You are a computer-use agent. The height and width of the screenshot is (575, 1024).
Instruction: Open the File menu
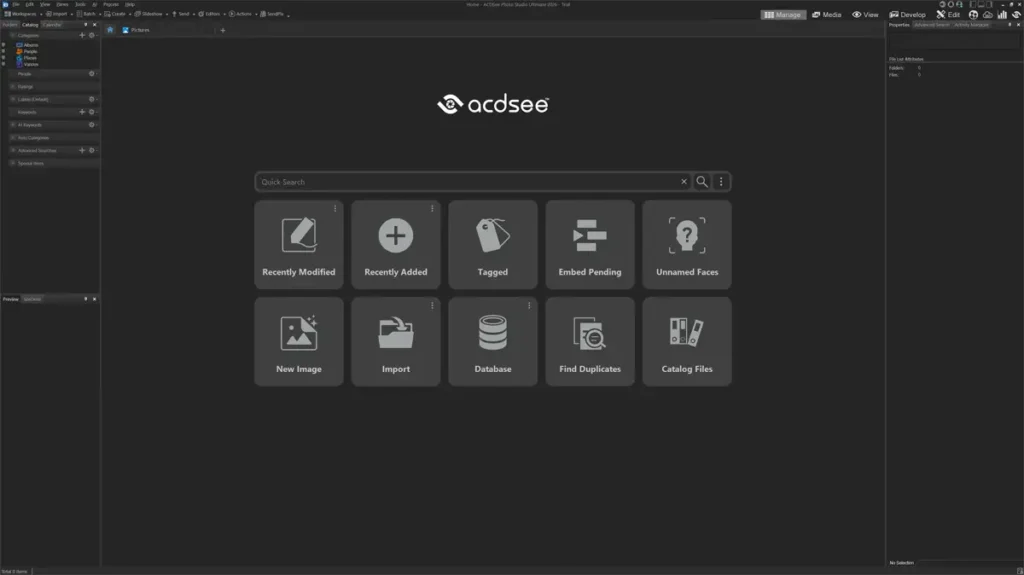tap(16, 4)
